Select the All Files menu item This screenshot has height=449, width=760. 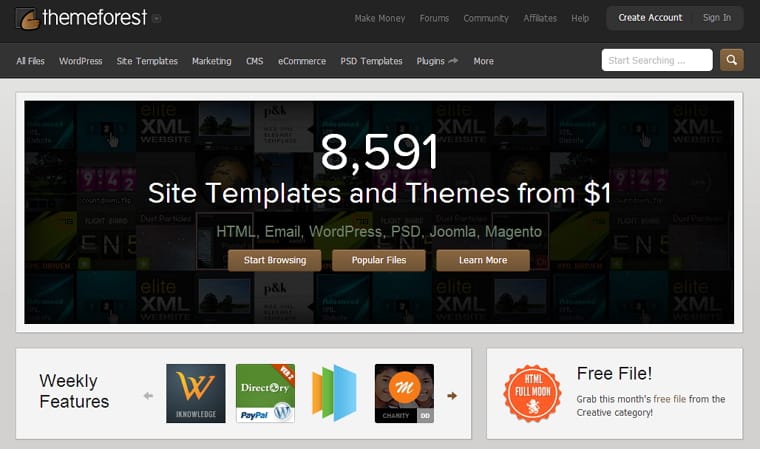pos(30,61)
